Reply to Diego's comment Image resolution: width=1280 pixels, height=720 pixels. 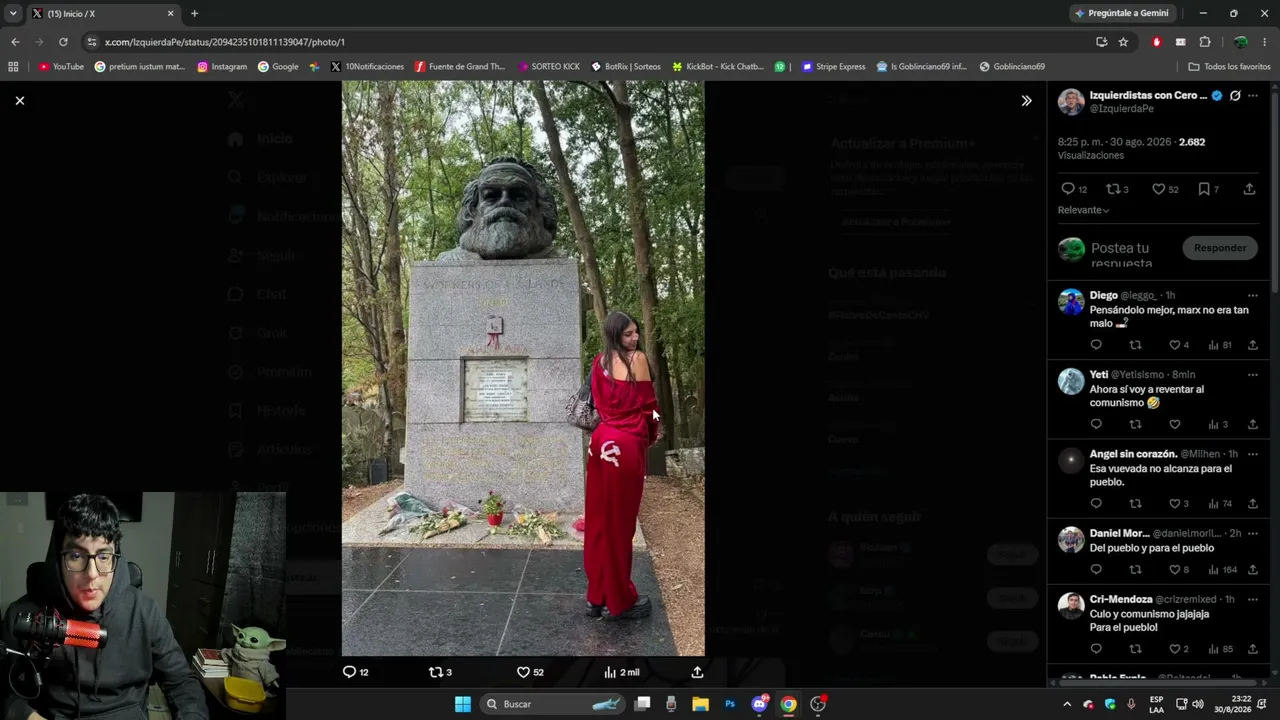1096,345
